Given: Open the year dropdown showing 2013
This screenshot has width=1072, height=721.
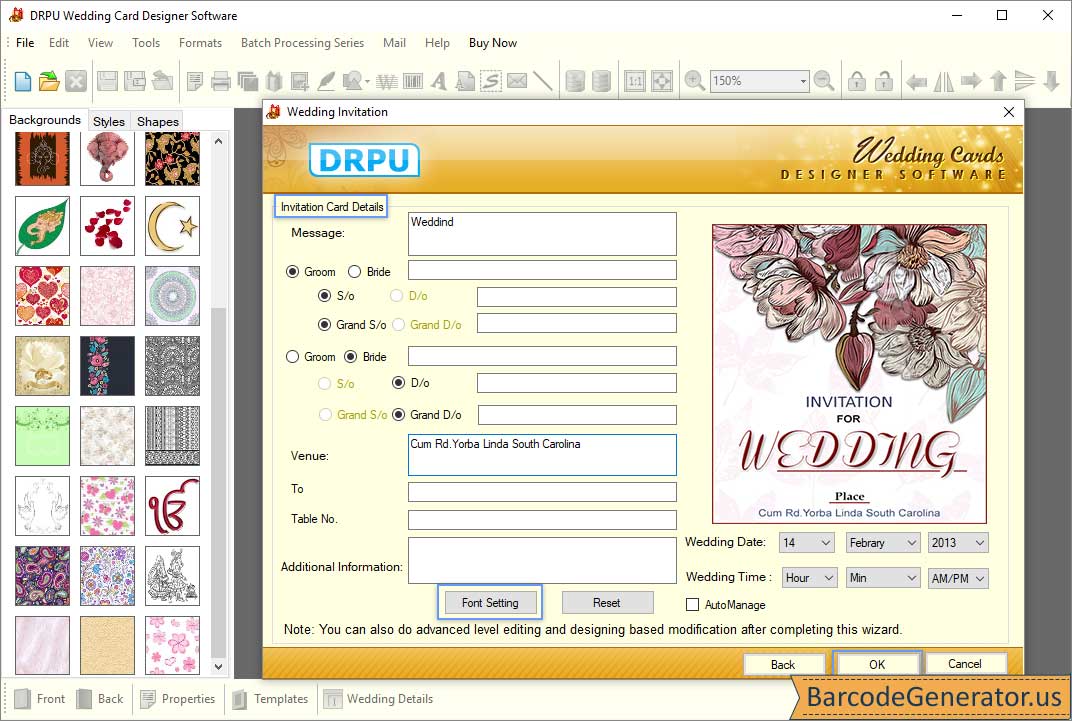Looking at the screenshot, I should pos(958,543).
